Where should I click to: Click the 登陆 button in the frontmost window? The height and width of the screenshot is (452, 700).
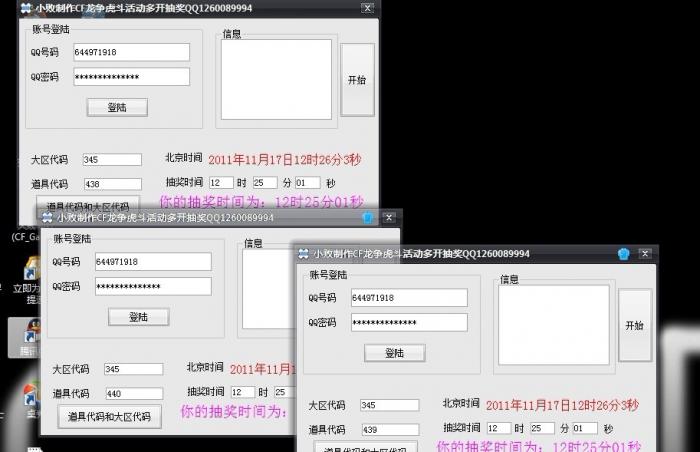coord(395,353)
